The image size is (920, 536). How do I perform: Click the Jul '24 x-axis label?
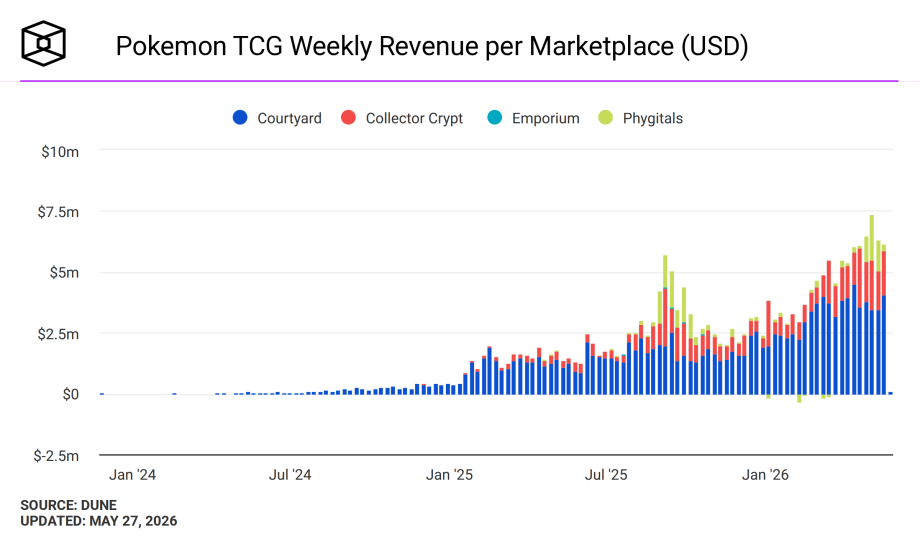click(x=290, y=474)
